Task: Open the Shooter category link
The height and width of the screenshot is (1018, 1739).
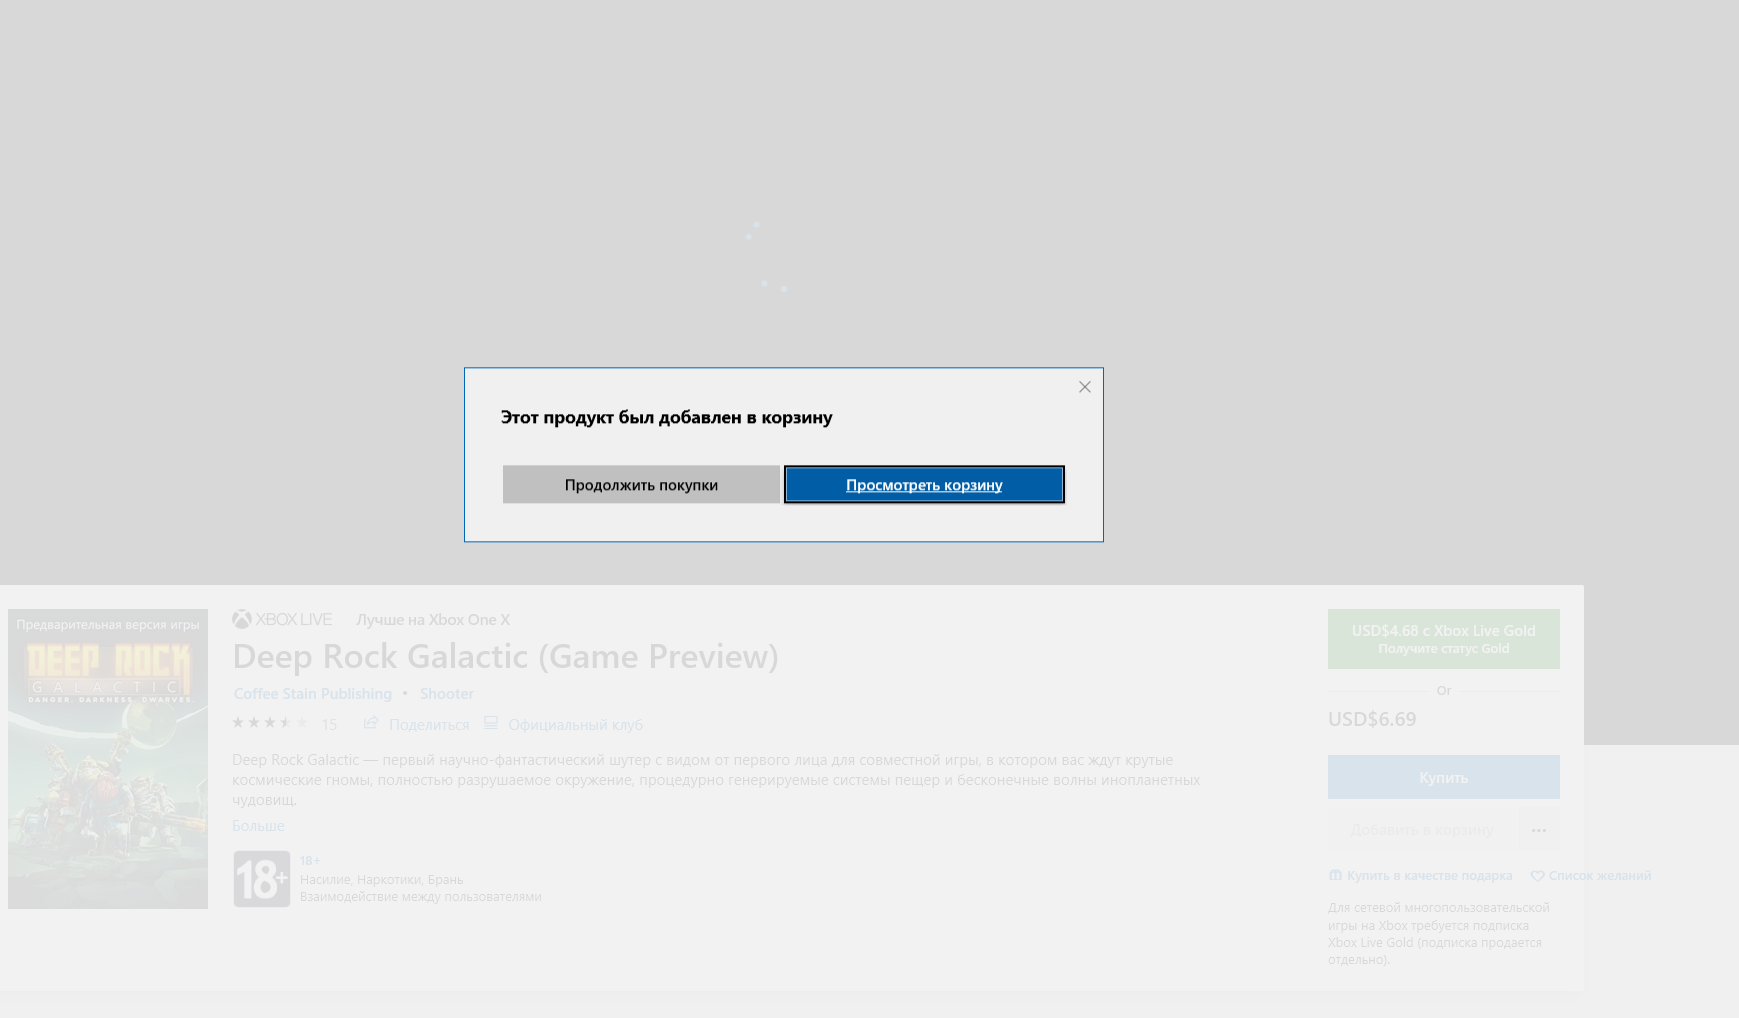Action: (x=447, y=693)
